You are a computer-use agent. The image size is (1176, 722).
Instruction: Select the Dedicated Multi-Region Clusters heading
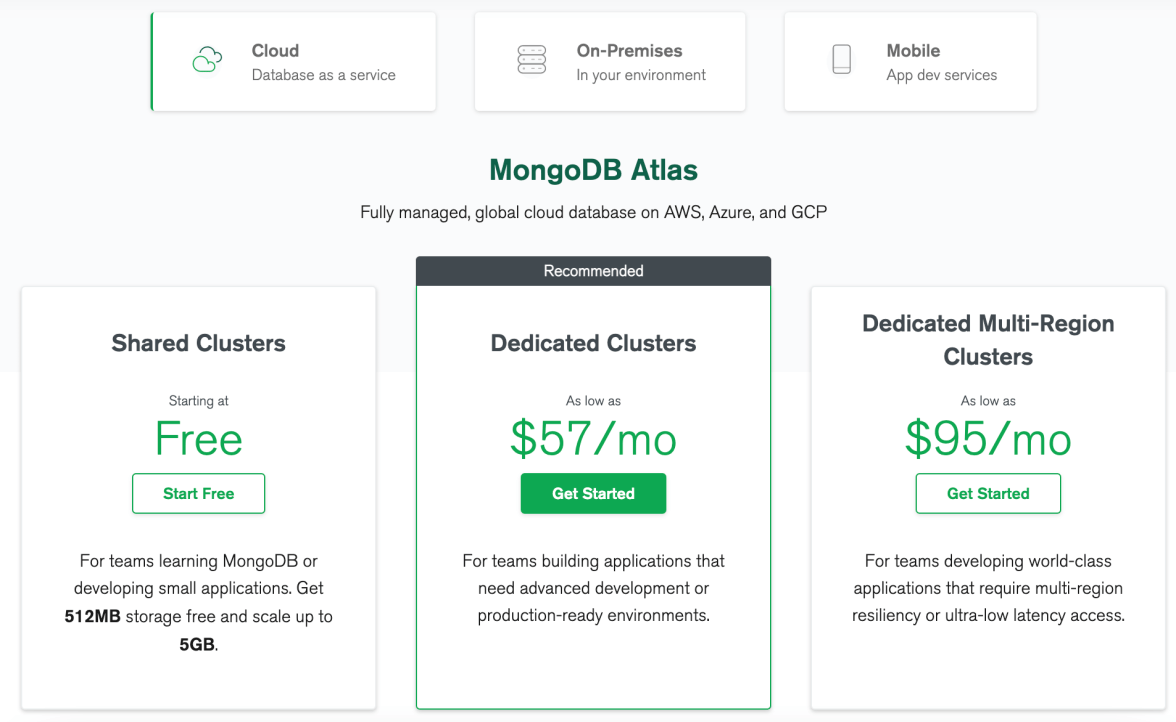pos(988,340)
